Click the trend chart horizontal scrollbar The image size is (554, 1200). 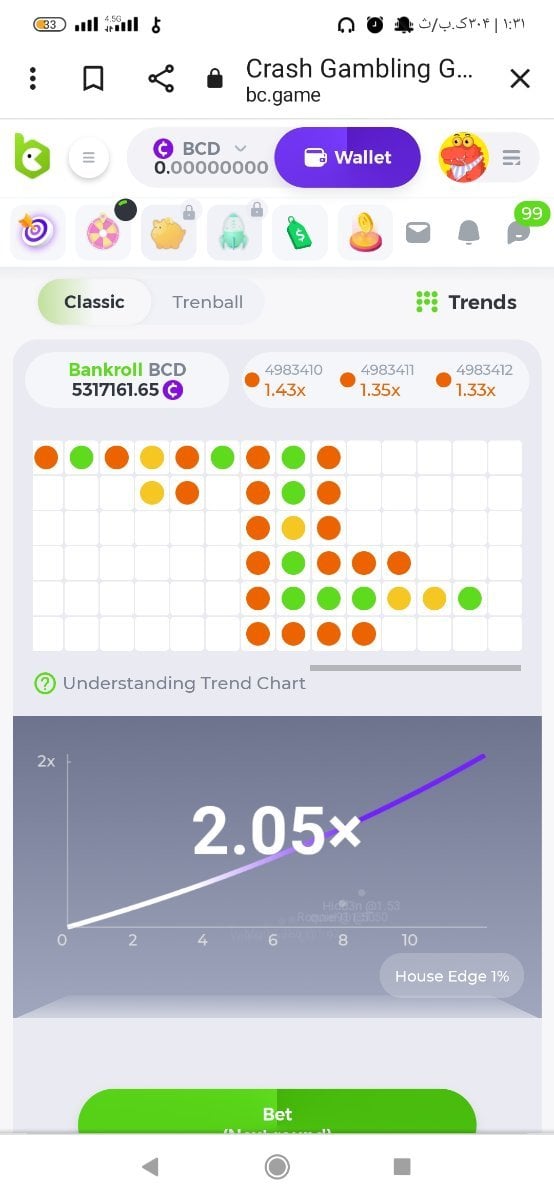click(415, 667)
